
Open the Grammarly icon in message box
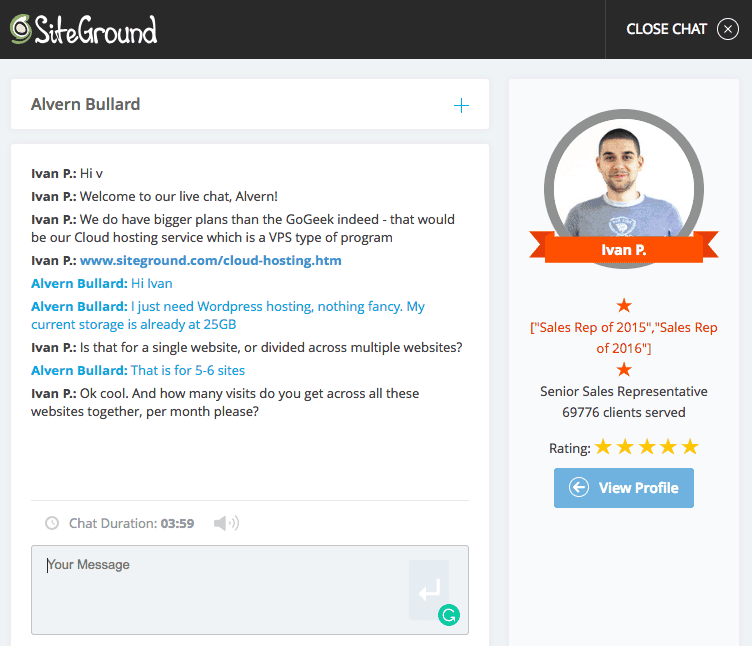(x=449, y=615)
